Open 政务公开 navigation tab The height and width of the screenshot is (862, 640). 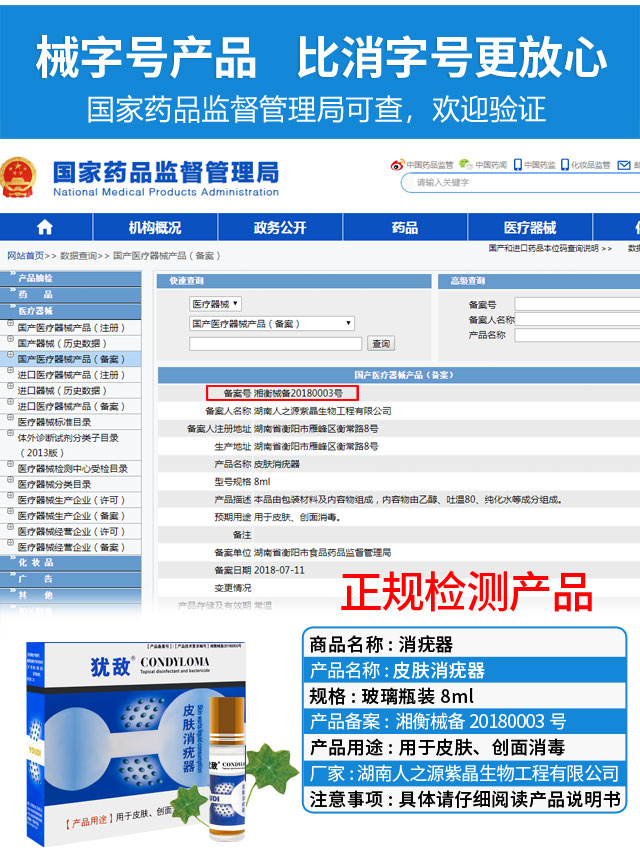tap(280, 228)
